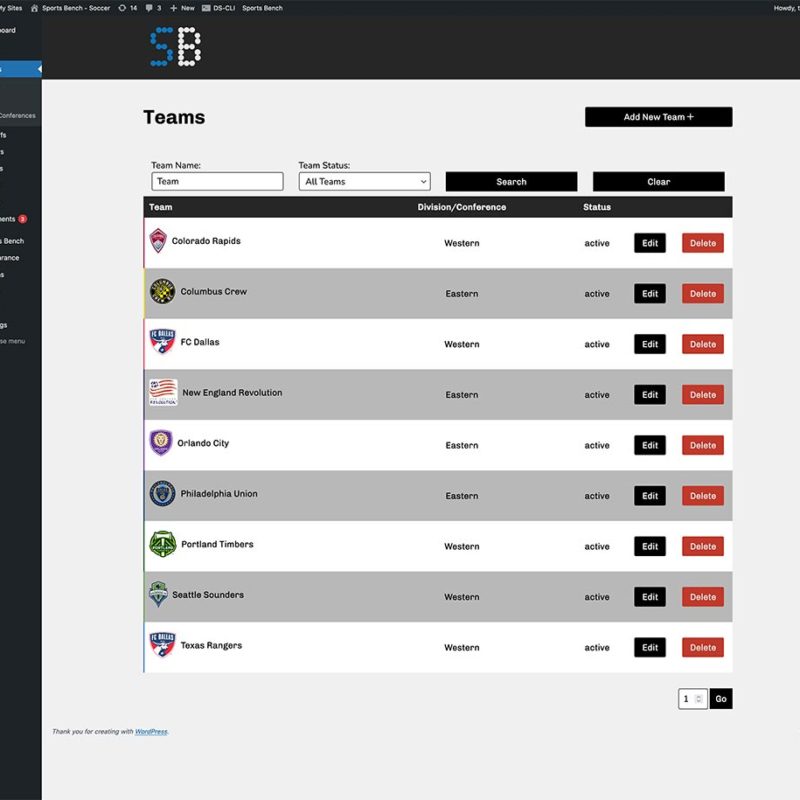Viewport: 800px width, 800px height.
Task: Click the Seattle Sounders team name
Action: (208, 595)
